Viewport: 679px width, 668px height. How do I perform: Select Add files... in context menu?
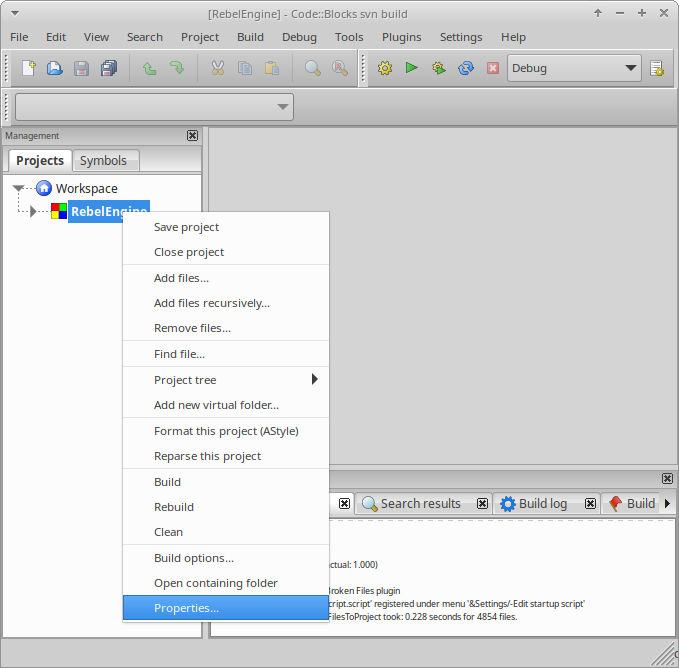[x=226, y=278]
